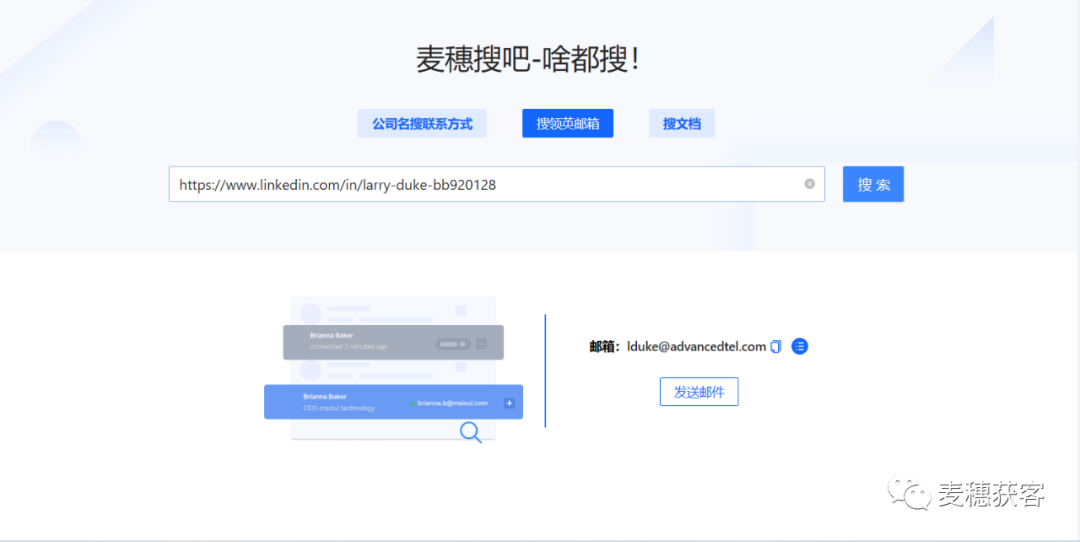Select the 搜领英邮箱 tab
Image resolution: width=1080 pixels, height=542 pixels.
click(568, 124)
